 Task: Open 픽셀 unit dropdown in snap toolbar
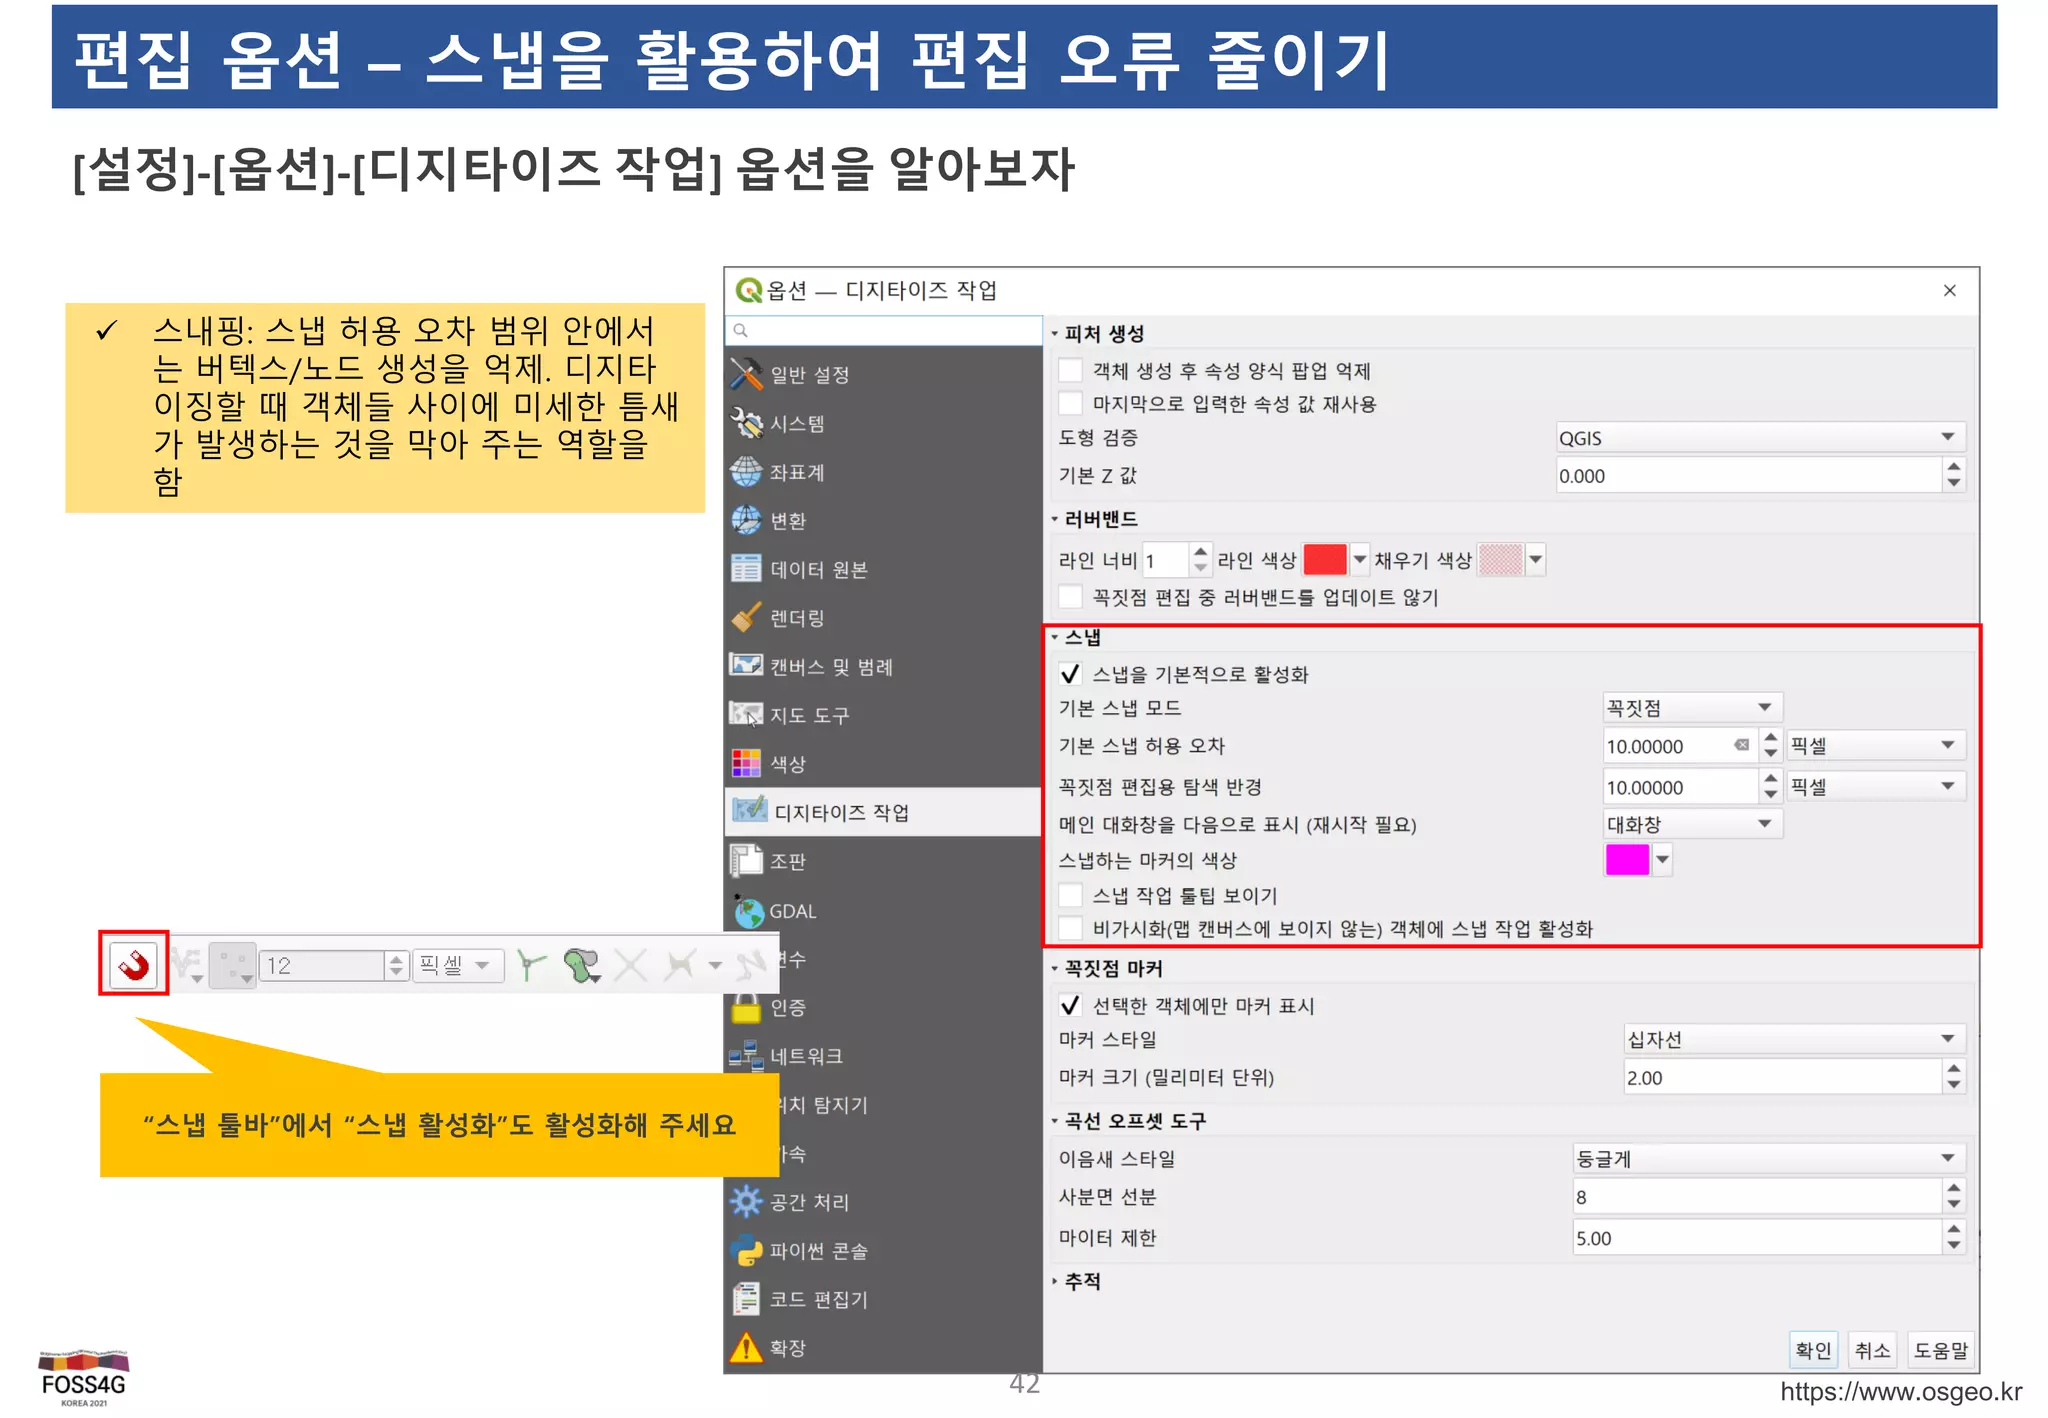(x=457, y=965)
